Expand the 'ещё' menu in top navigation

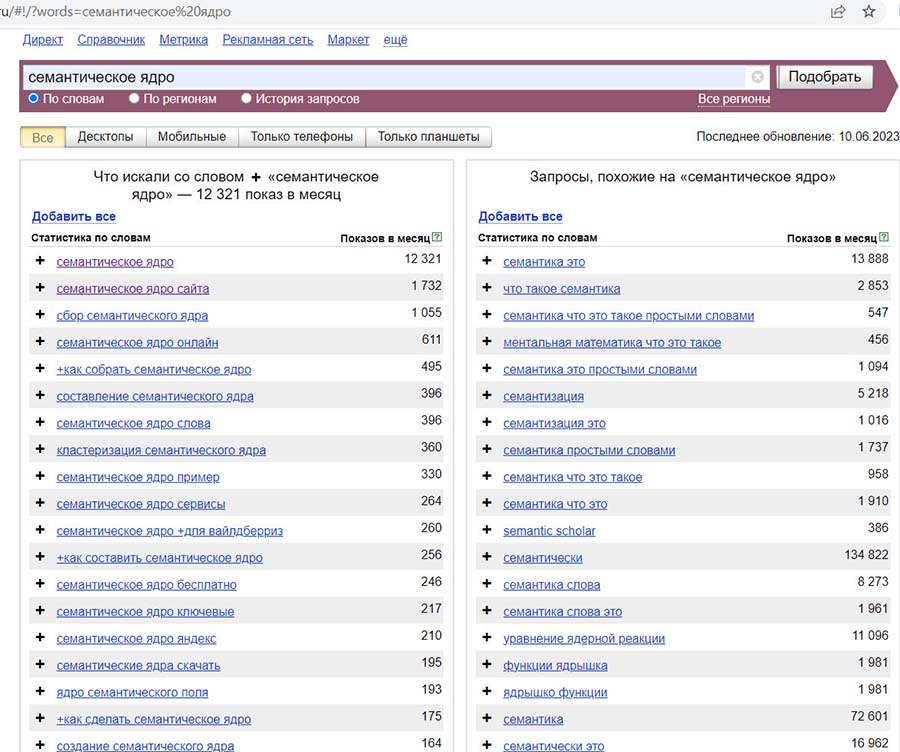click(395, 40)
